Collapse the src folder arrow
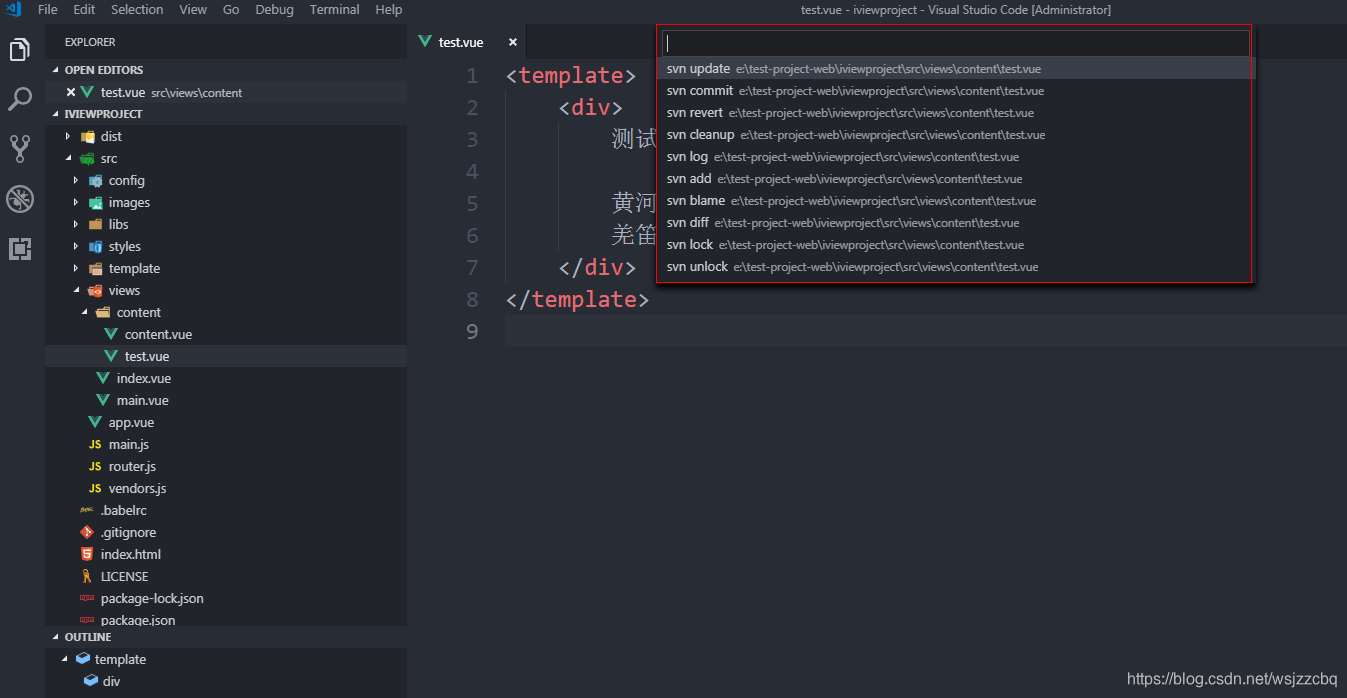Viewport: 1347px width, 698px height. pos(68,158)
